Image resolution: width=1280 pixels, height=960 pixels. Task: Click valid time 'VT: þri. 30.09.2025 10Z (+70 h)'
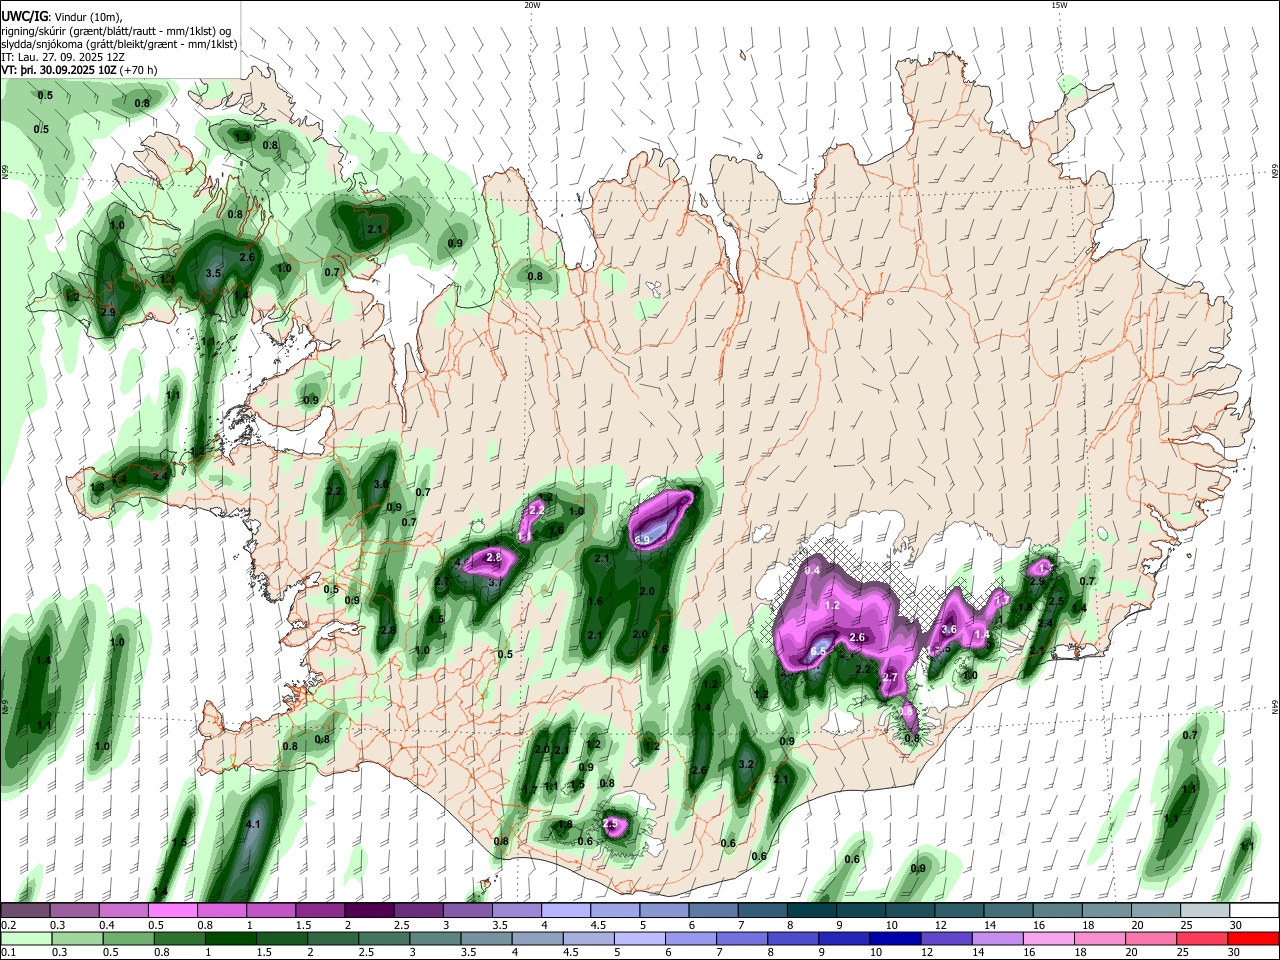(x=80, y=70)
